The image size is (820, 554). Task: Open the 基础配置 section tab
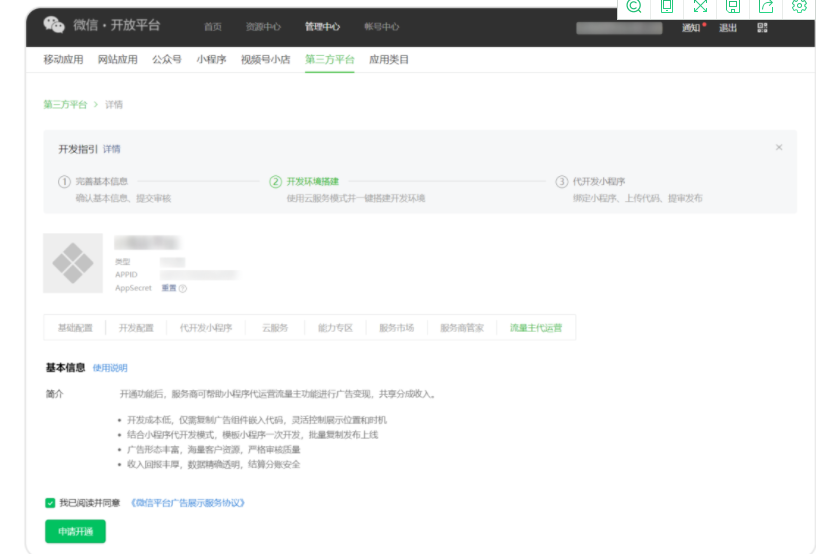coord(75,328)
